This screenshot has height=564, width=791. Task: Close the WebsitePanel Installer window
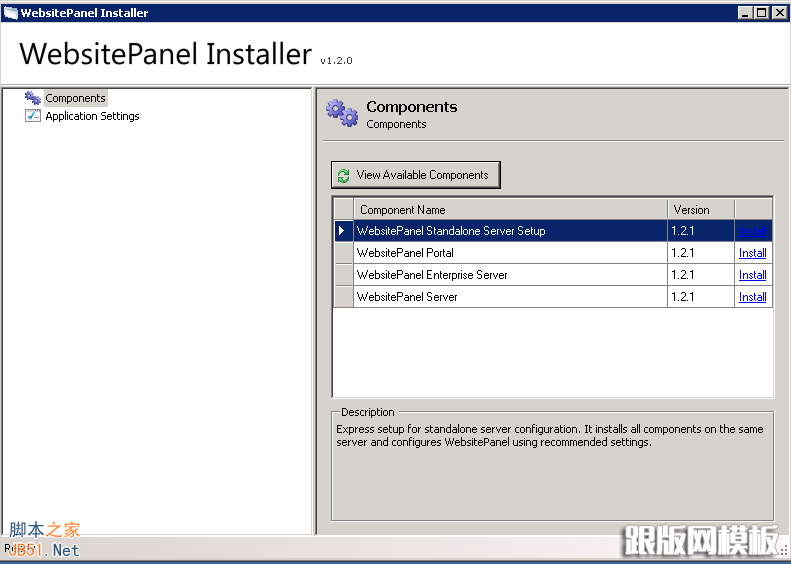[779, 13]
